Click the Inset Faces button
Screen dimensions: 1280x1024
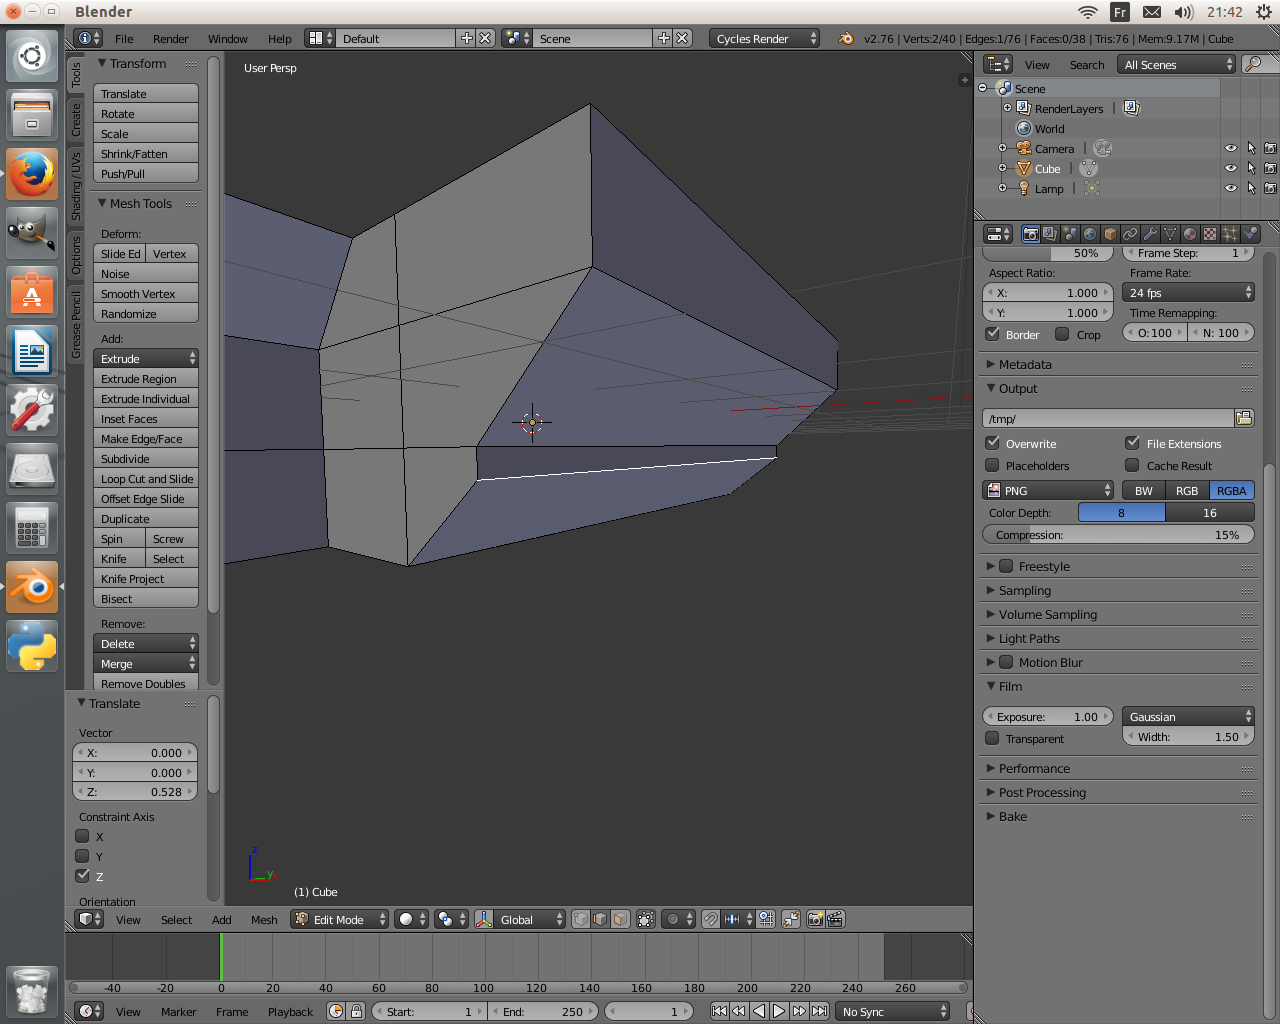[146, 418]
